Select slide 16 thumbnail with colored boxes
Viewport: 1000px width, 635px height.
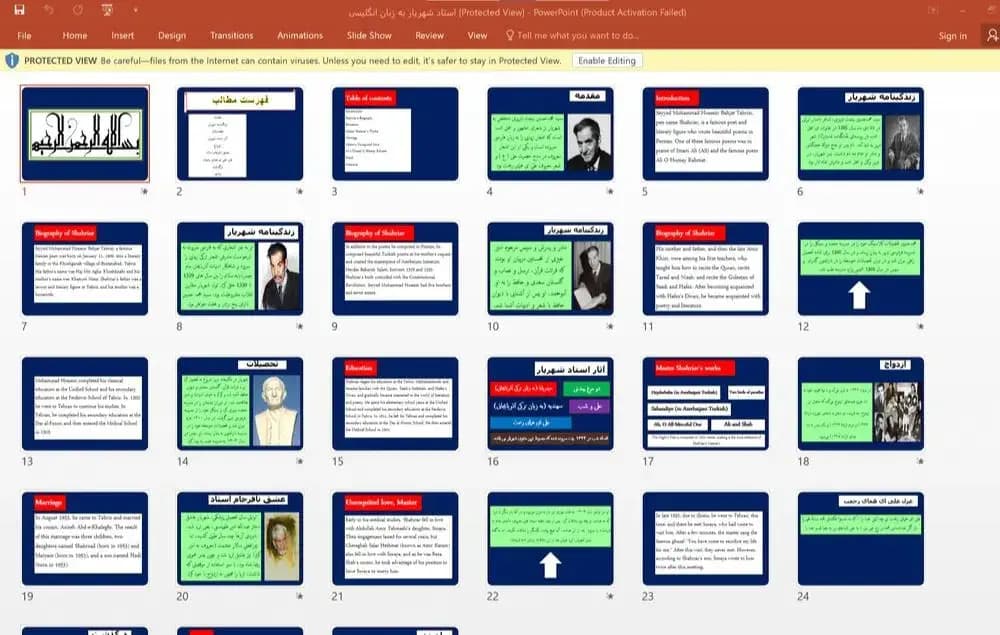(550, 404)
